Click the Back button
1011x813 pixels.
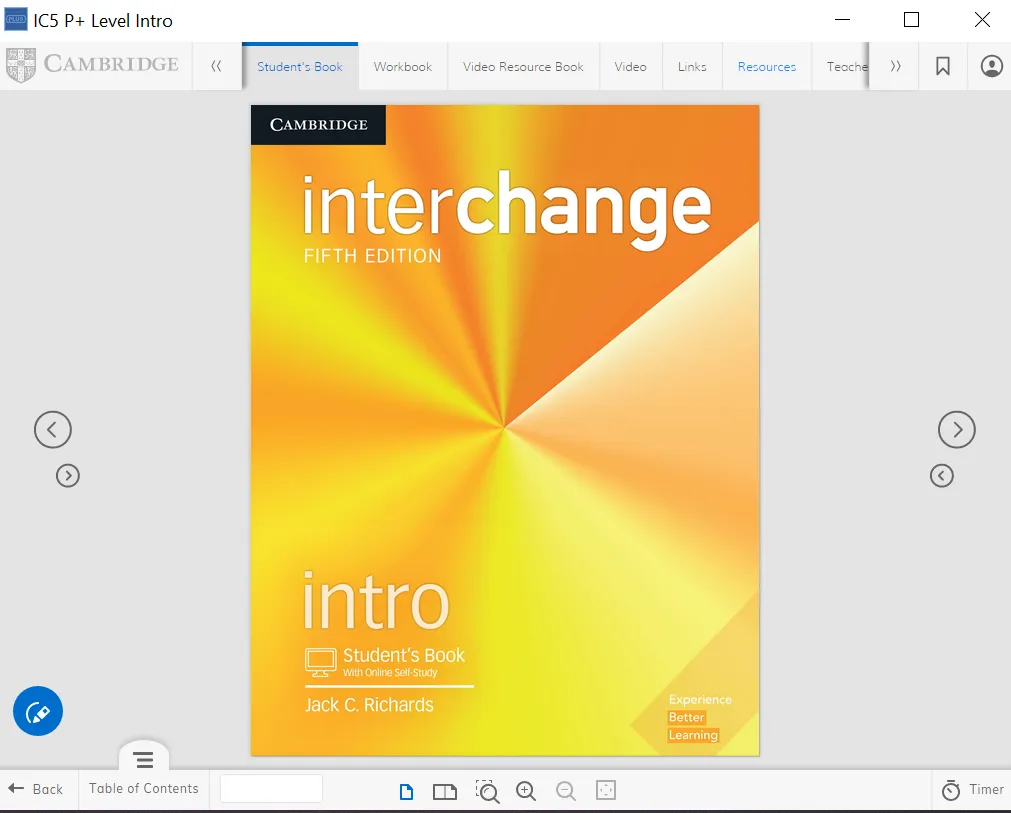coord(35,789)
